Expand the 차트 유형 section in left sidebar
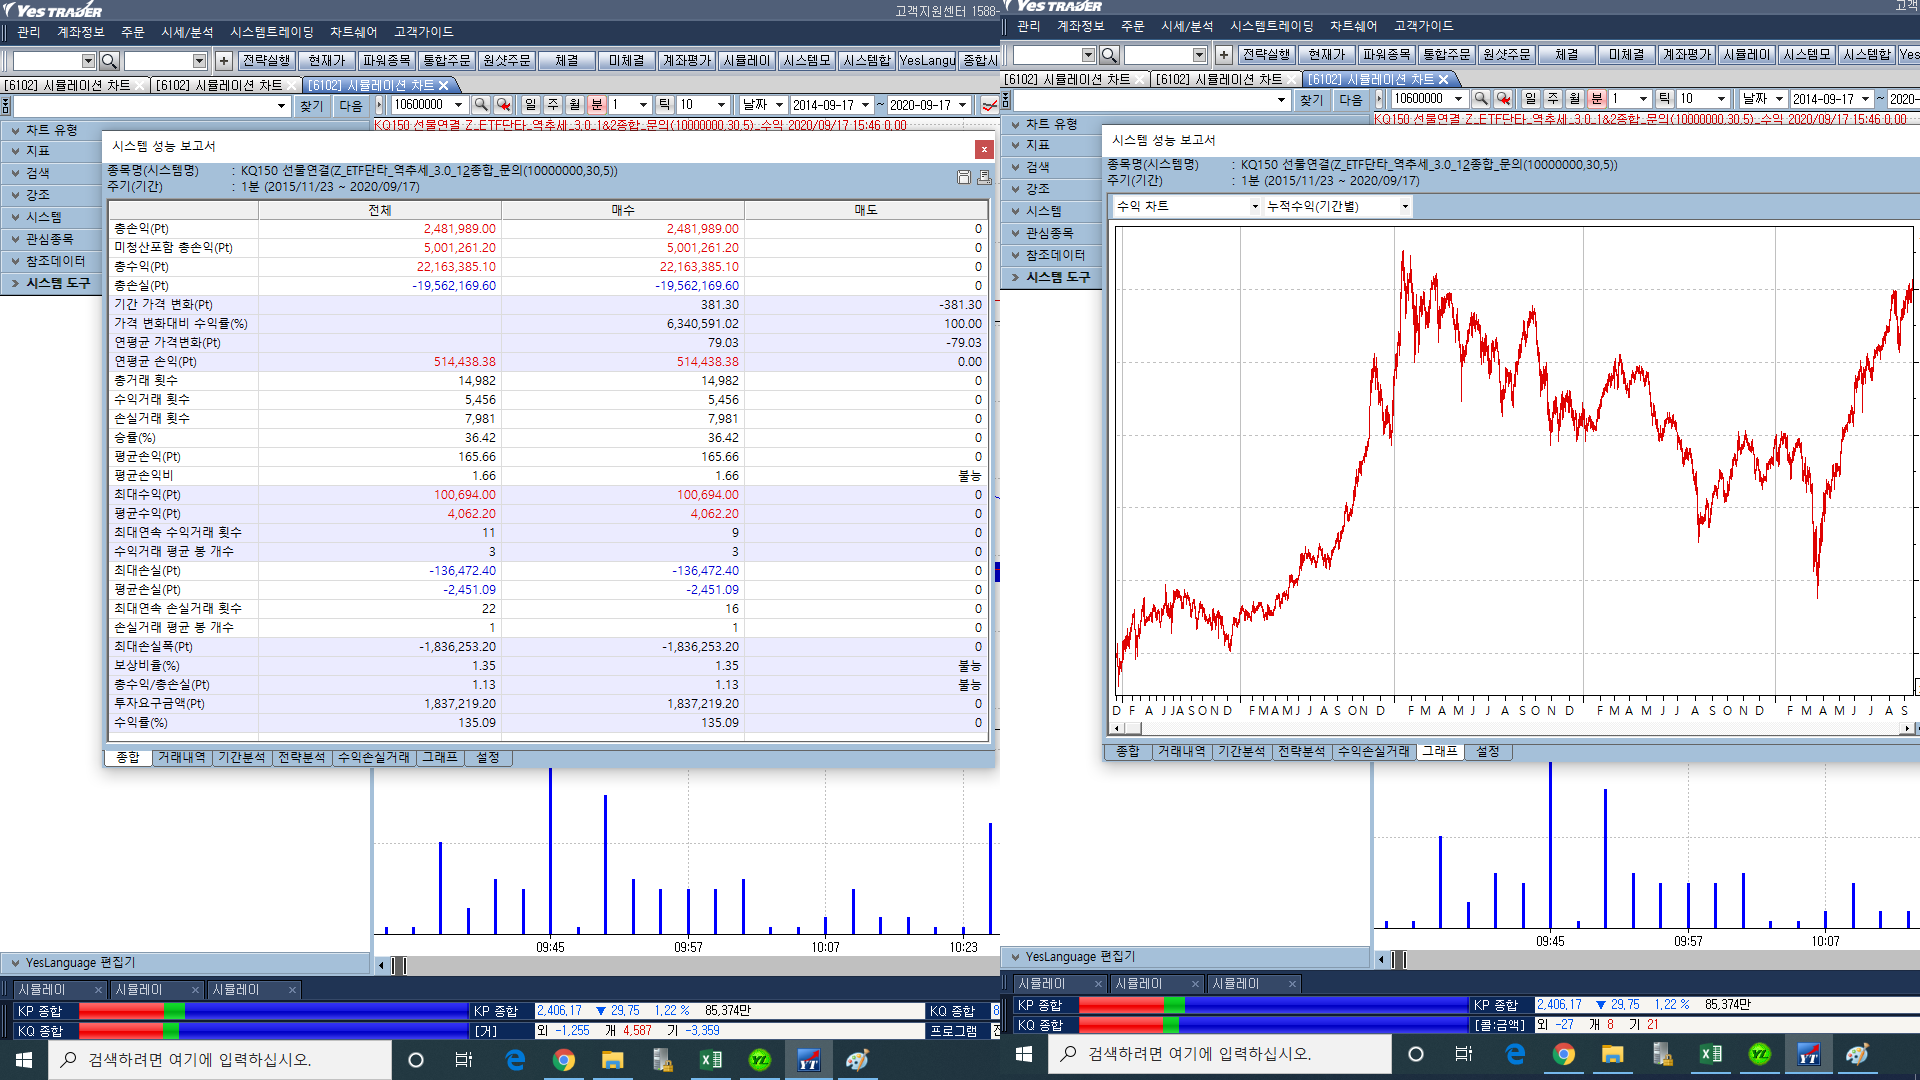The width and height of the screenshot is (1920, 1080). pyautogui.click(x=51, y=130)
